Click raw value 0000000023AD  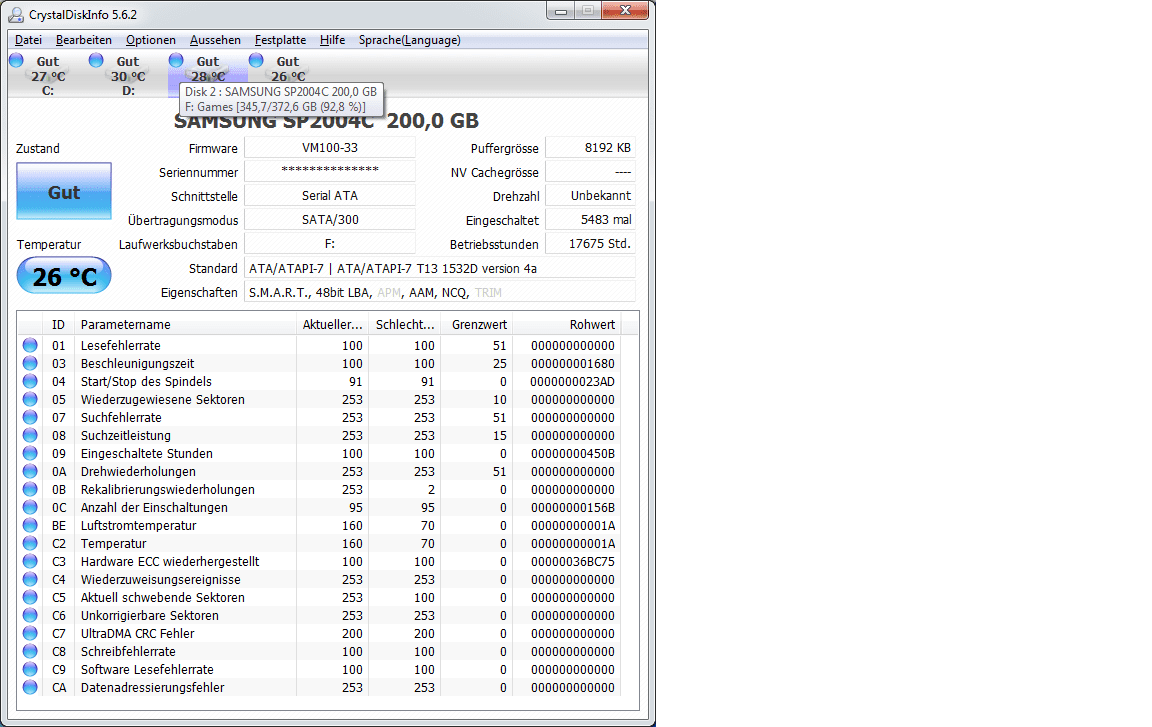click(x=572, y=381)
